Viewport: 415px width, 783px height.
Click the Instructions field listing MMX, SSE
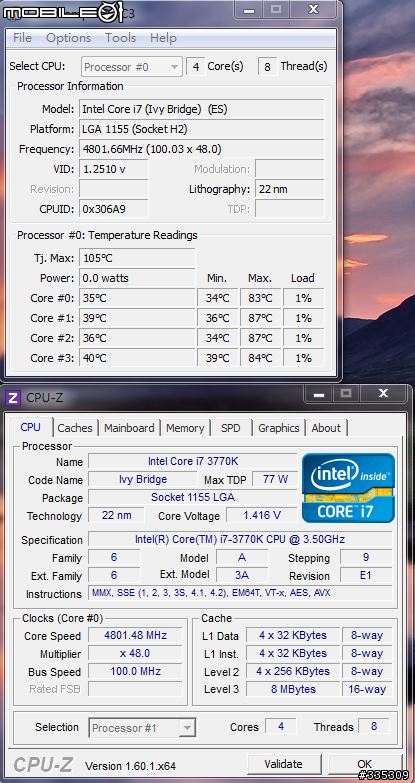coord(240,593)
